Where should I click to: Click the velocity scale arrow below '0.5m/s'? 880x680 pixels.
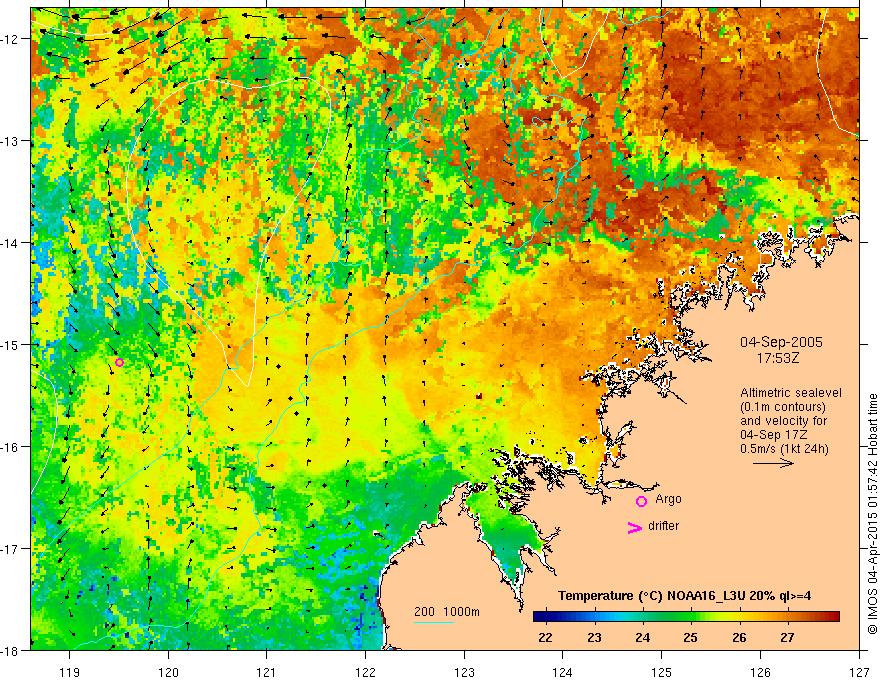coord(773,463)
